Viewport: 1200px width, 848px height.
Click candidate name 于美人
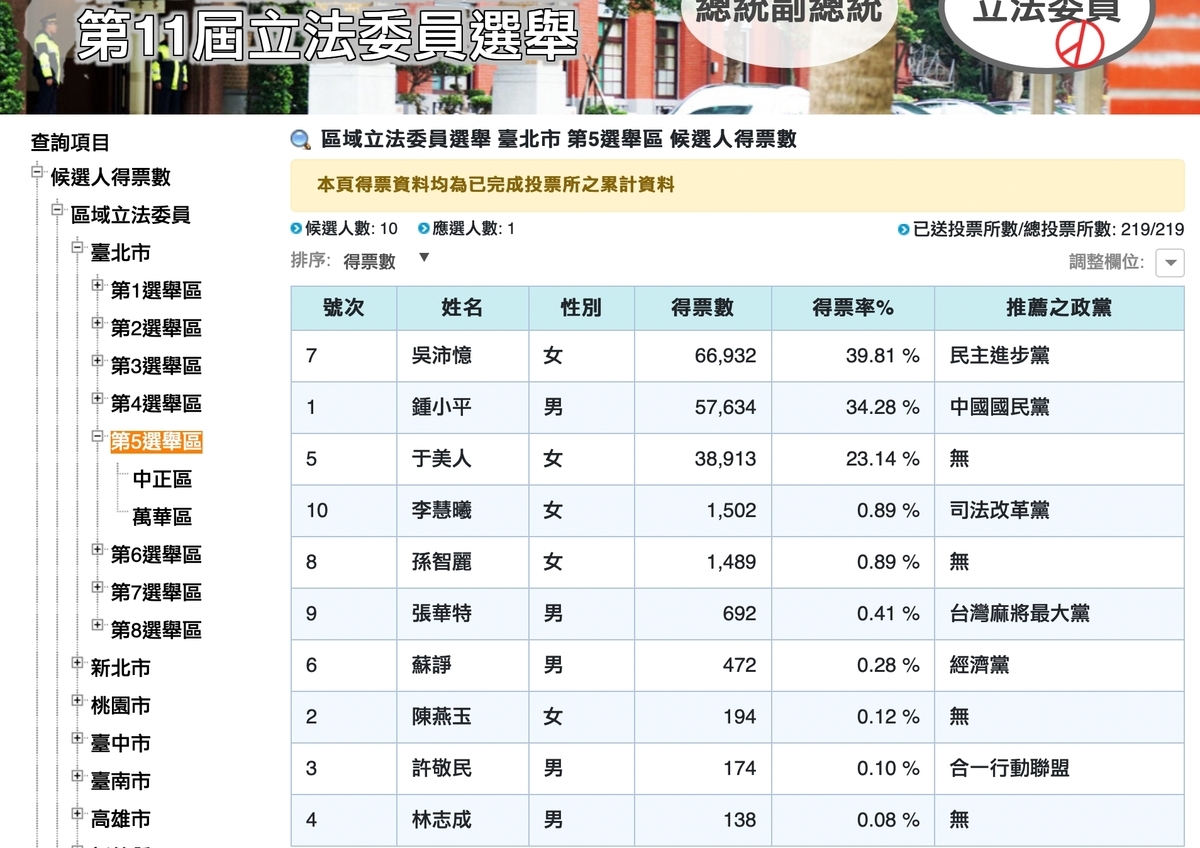click(441, 459)
